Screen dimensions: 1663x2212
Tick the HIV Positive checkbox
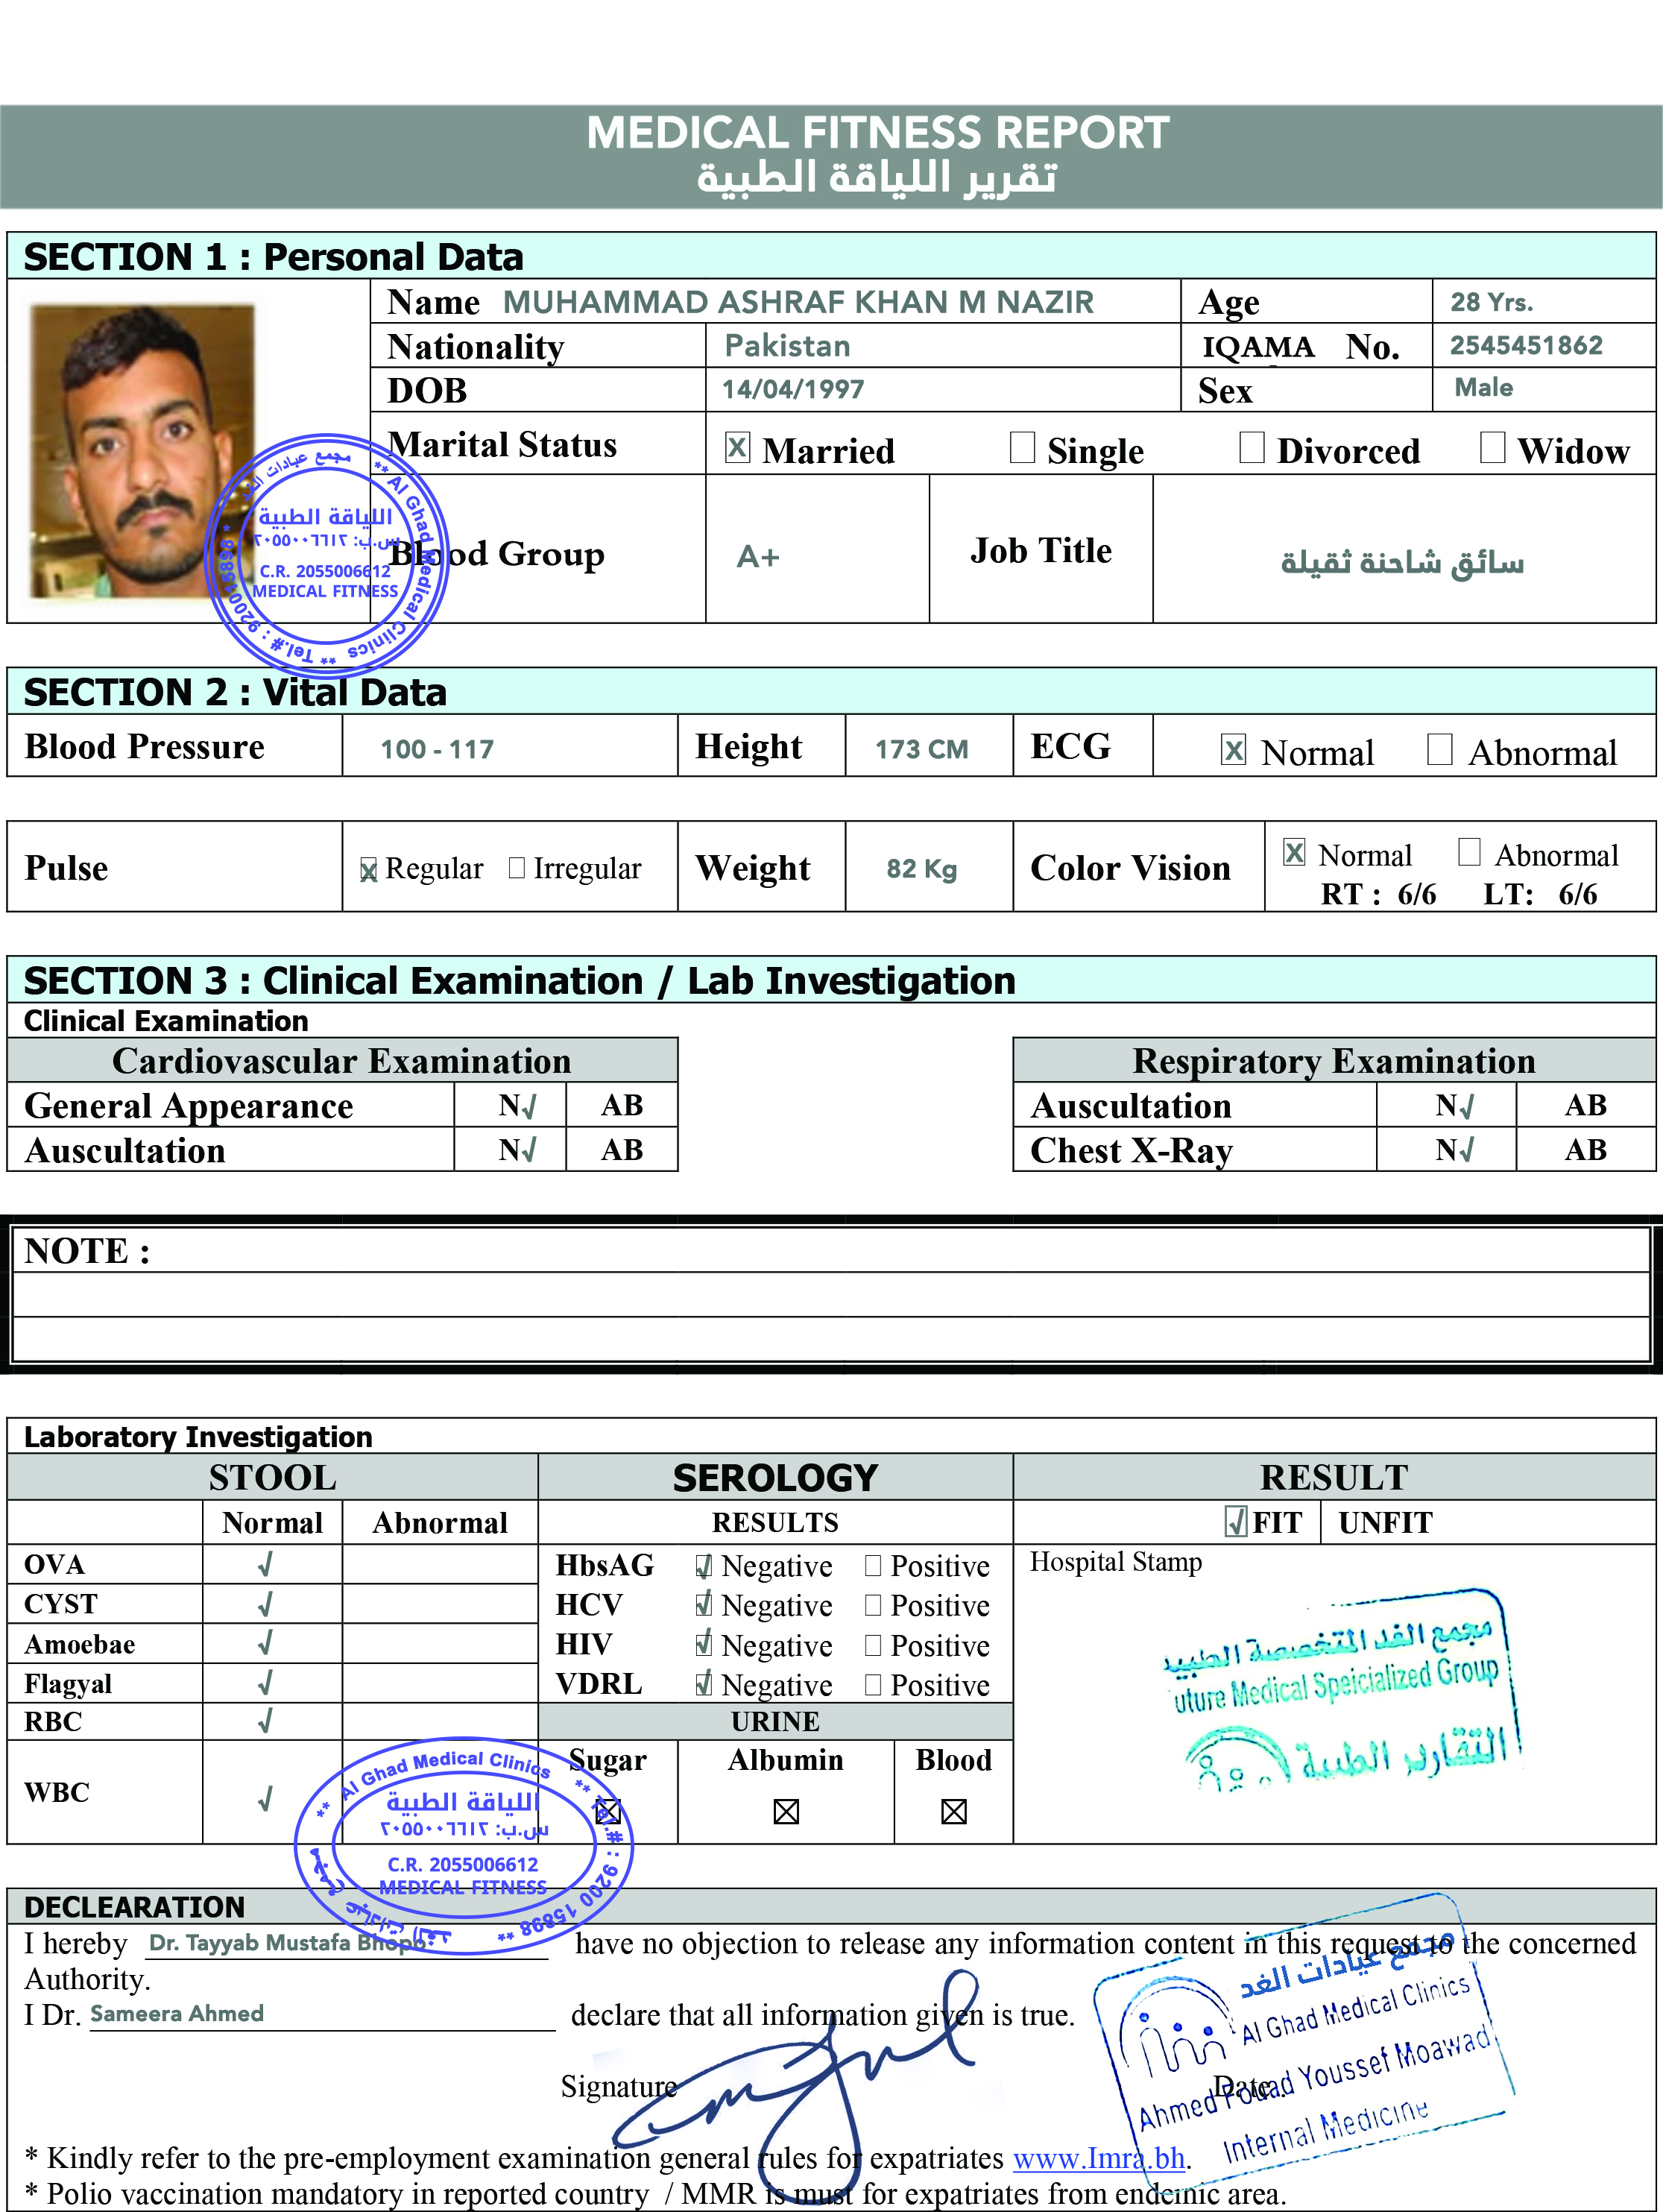(x=873, y=1645)
